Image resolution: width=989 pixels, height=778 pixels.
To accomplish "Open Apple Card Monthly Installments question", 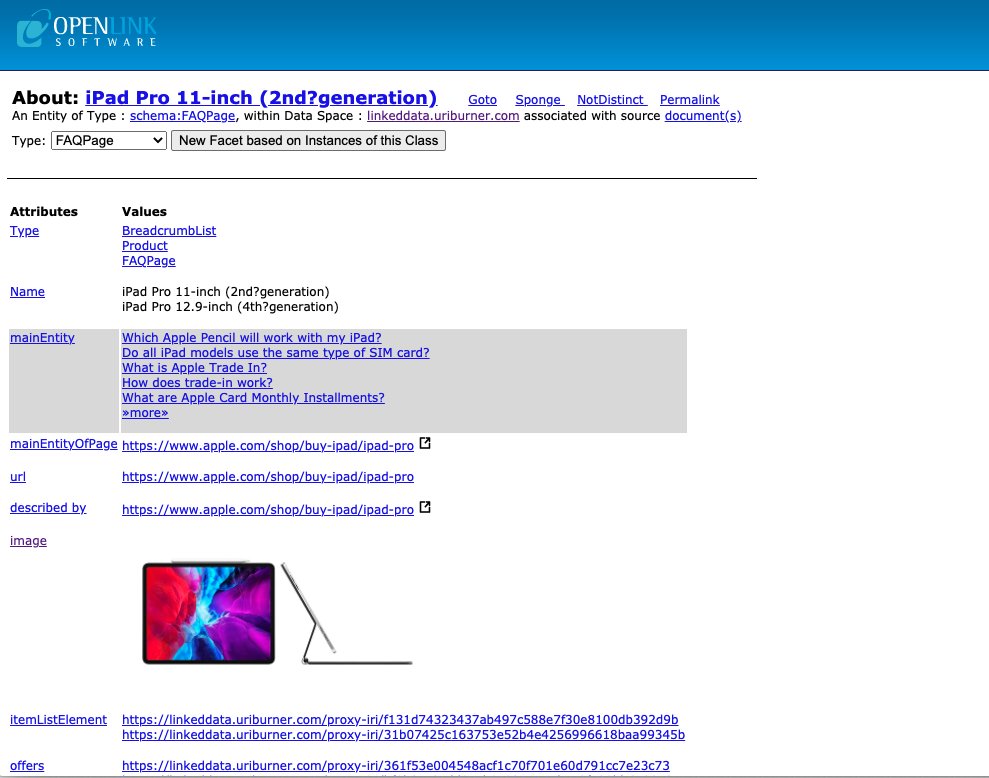I will tap(253, 398).
